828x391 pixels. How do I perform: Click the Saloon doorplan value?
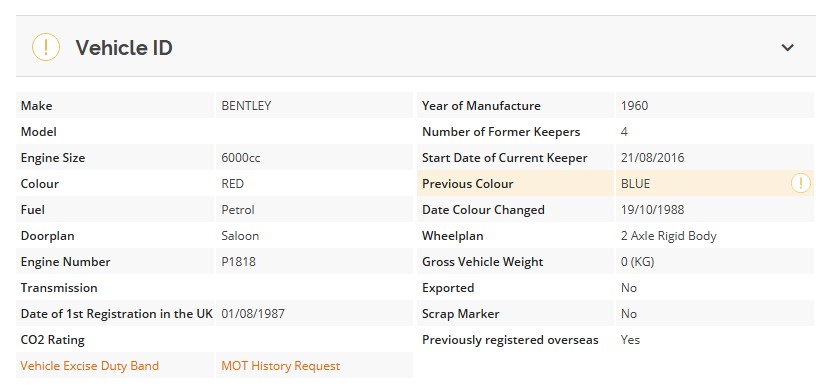pos(240,236)
